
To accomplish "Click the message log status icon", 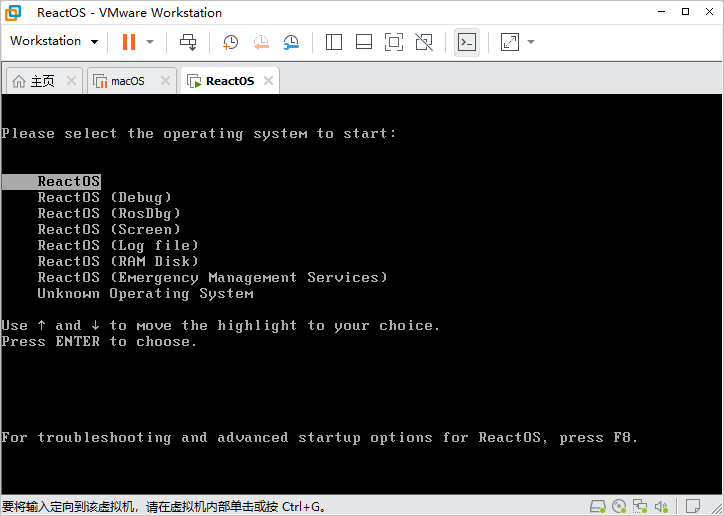I will (693, 506).
